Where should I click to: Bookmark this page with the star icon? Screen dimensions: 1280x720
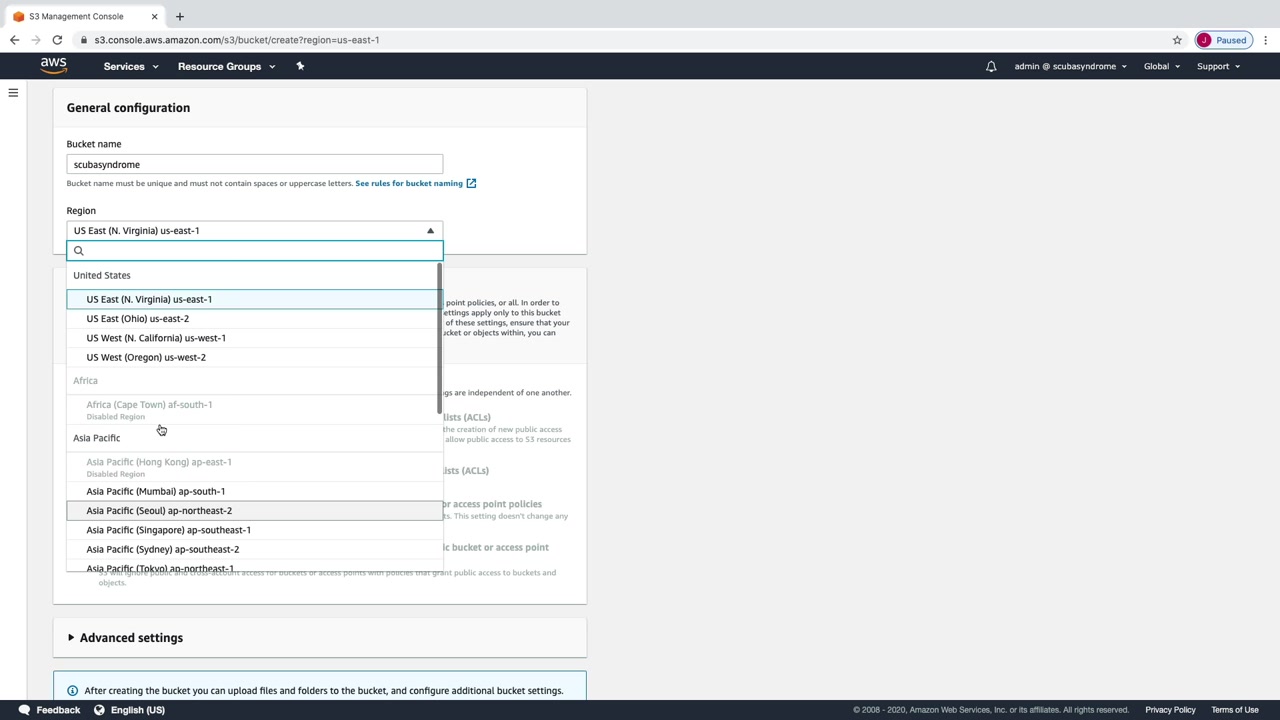point(1177,40)
